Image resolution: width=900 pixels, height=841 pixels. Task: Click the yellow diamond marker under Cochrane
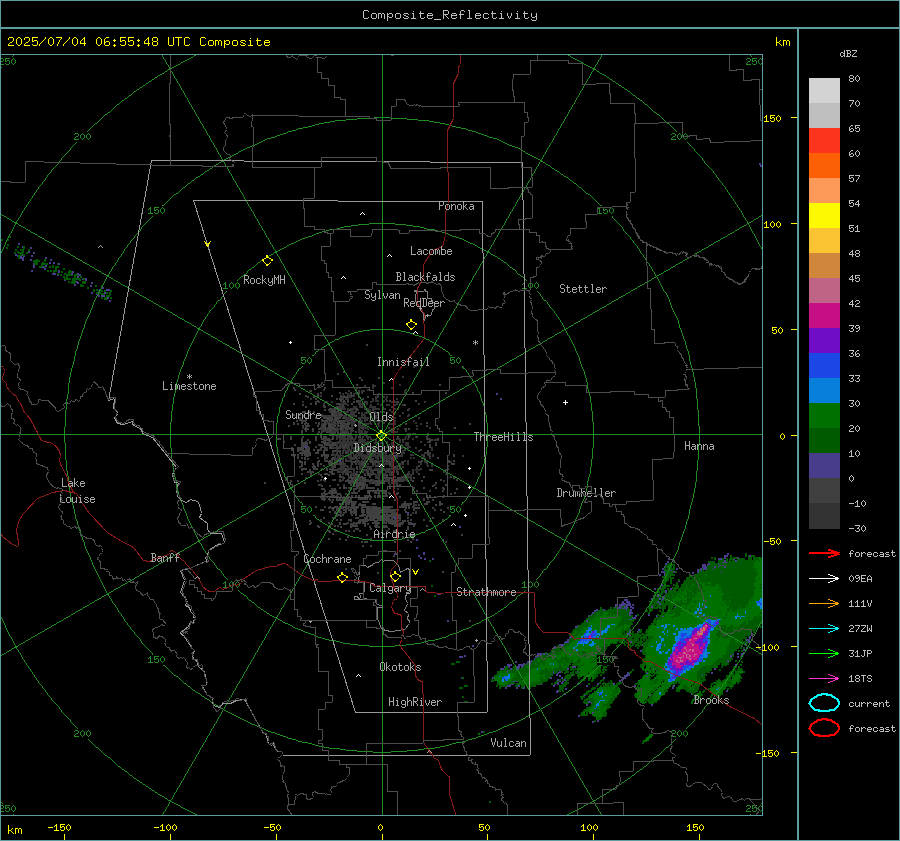click(x=343, y=577)
